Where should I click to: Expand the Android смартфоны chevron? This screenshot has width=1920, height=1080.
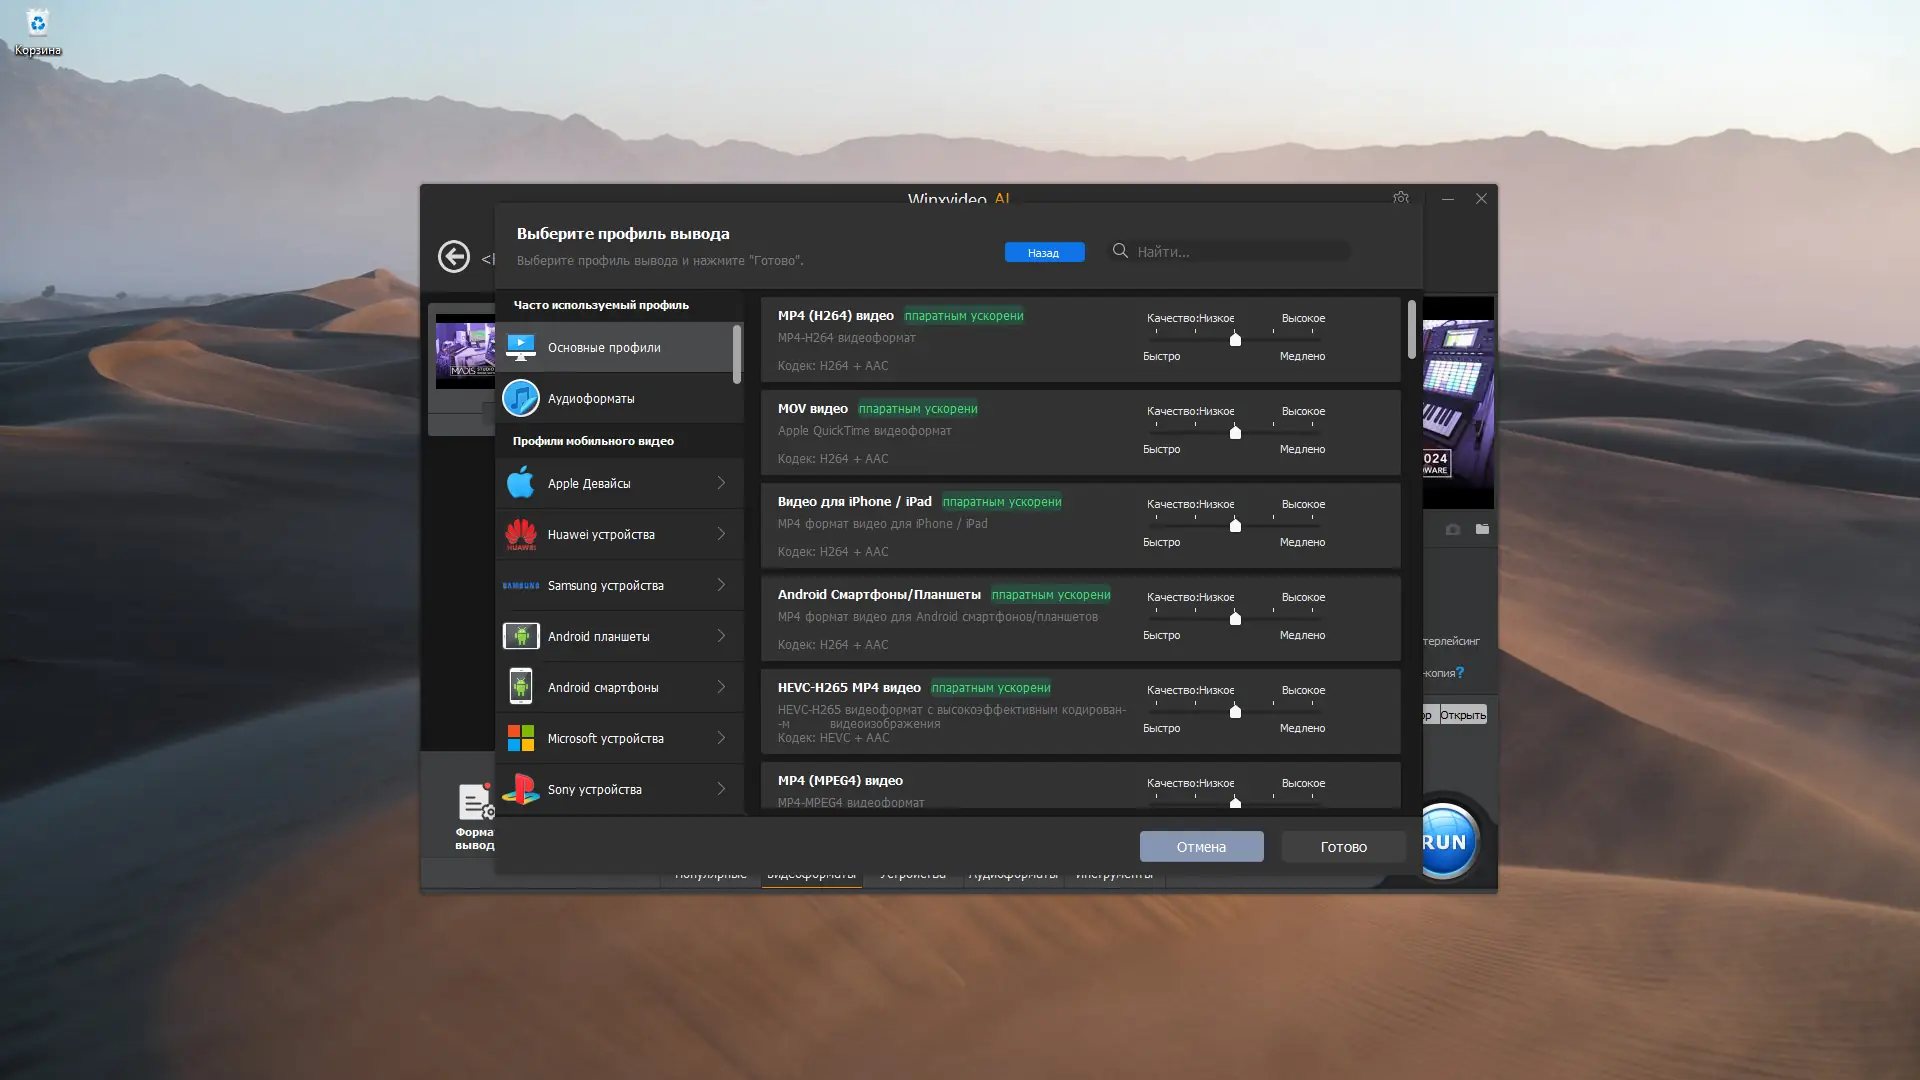721,687
